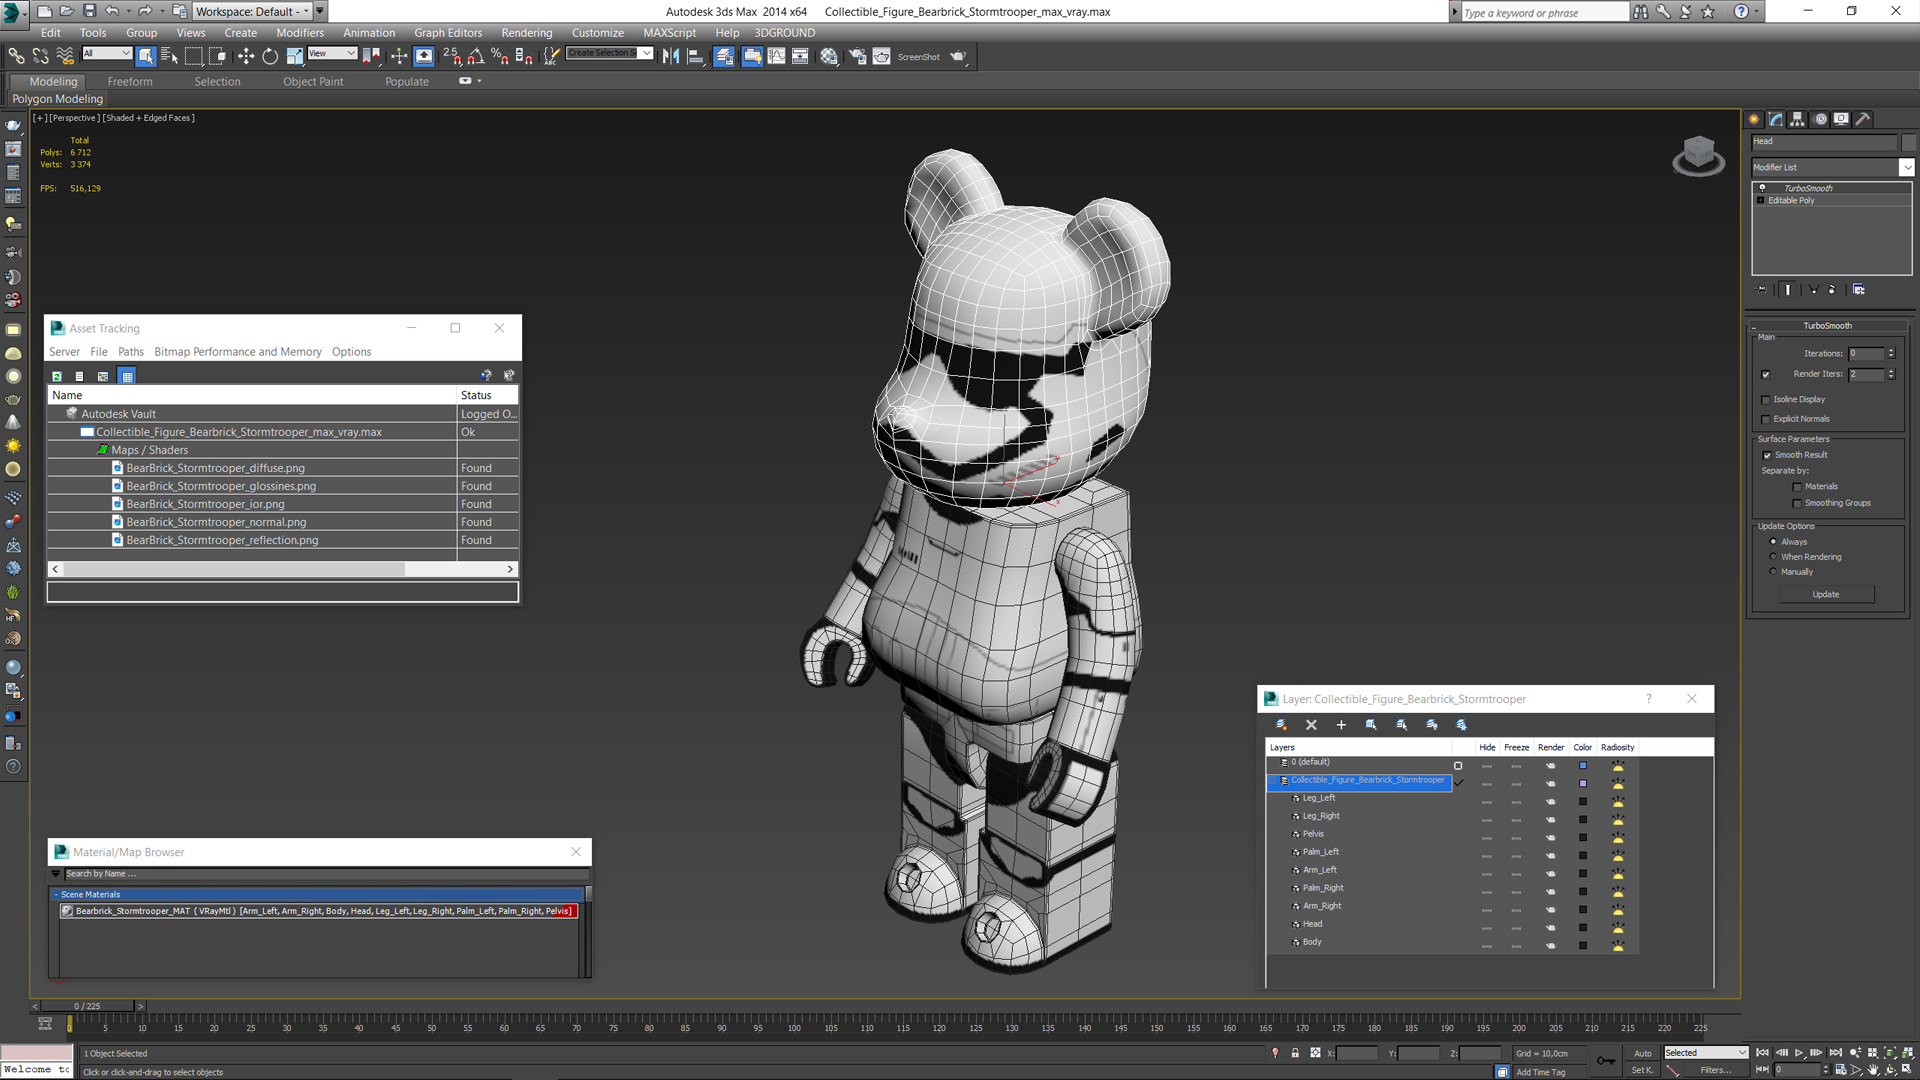Click the Select Object tool

tap(146, 57)
